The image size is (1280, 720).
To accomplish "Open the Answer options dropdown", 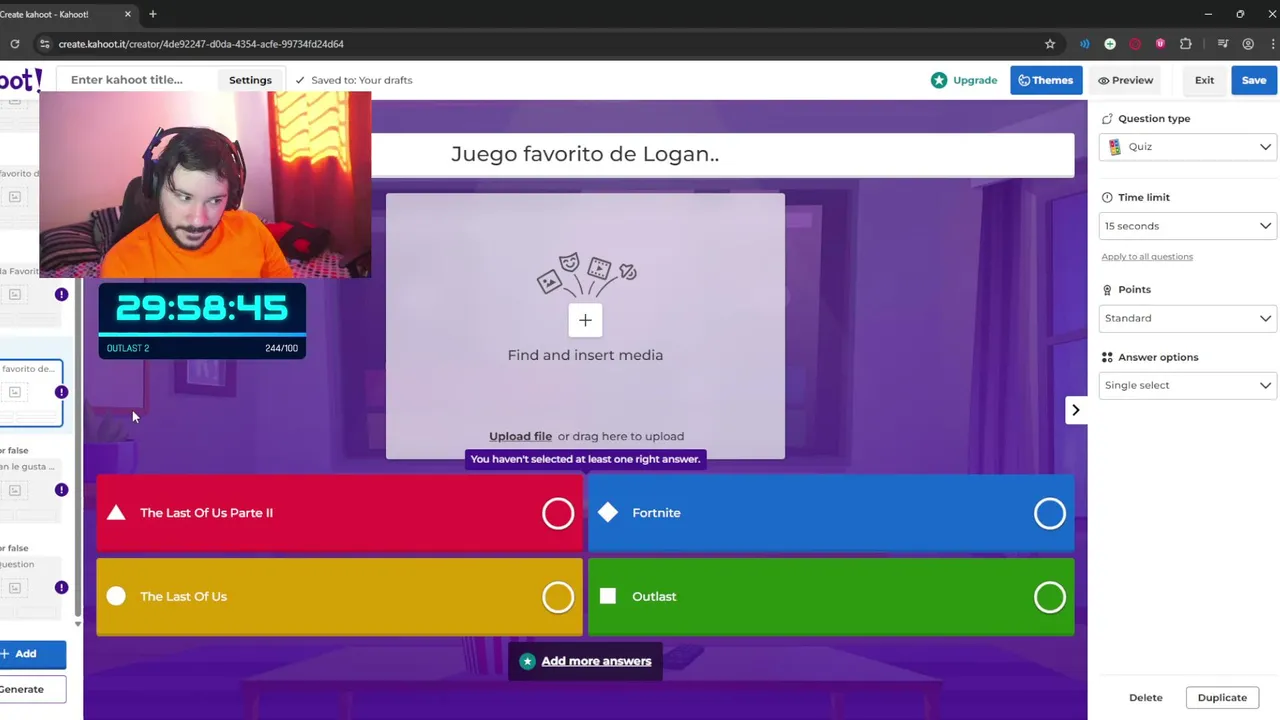I will click(1188, 385).
